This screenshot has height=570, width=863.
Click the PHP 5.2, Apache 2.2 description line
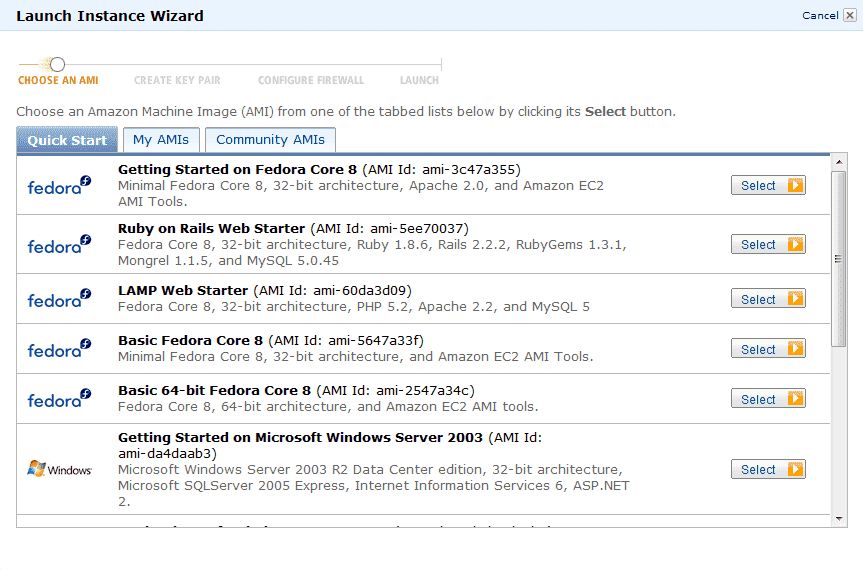(x=353, y=306)
